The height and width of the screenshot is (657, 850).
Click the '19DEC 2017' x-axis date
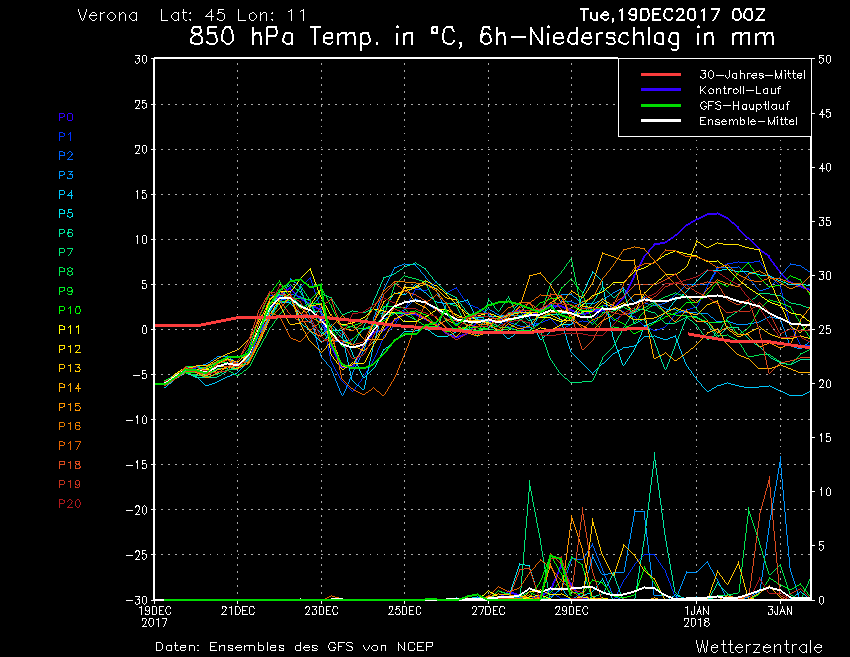click(x=155, y=616)
